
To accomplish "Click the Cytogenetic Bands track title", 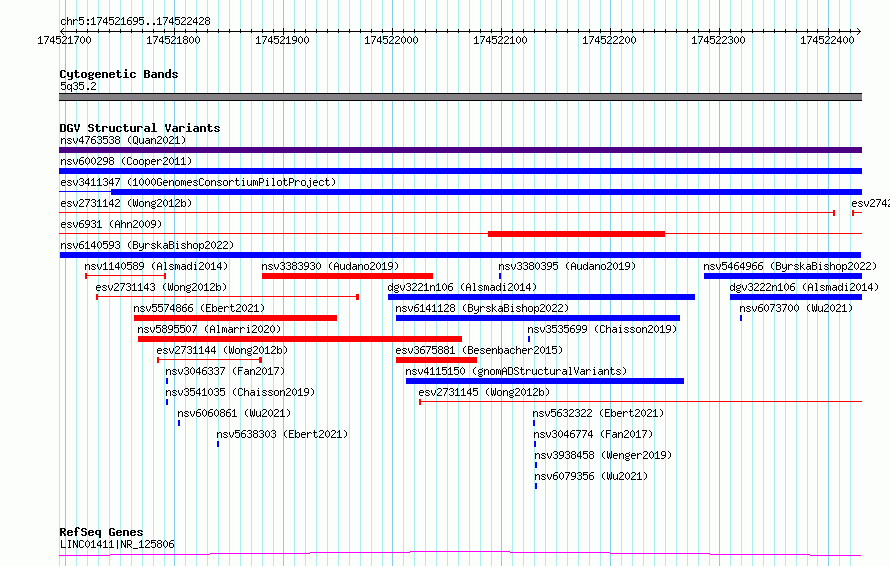I will (119, 74).
